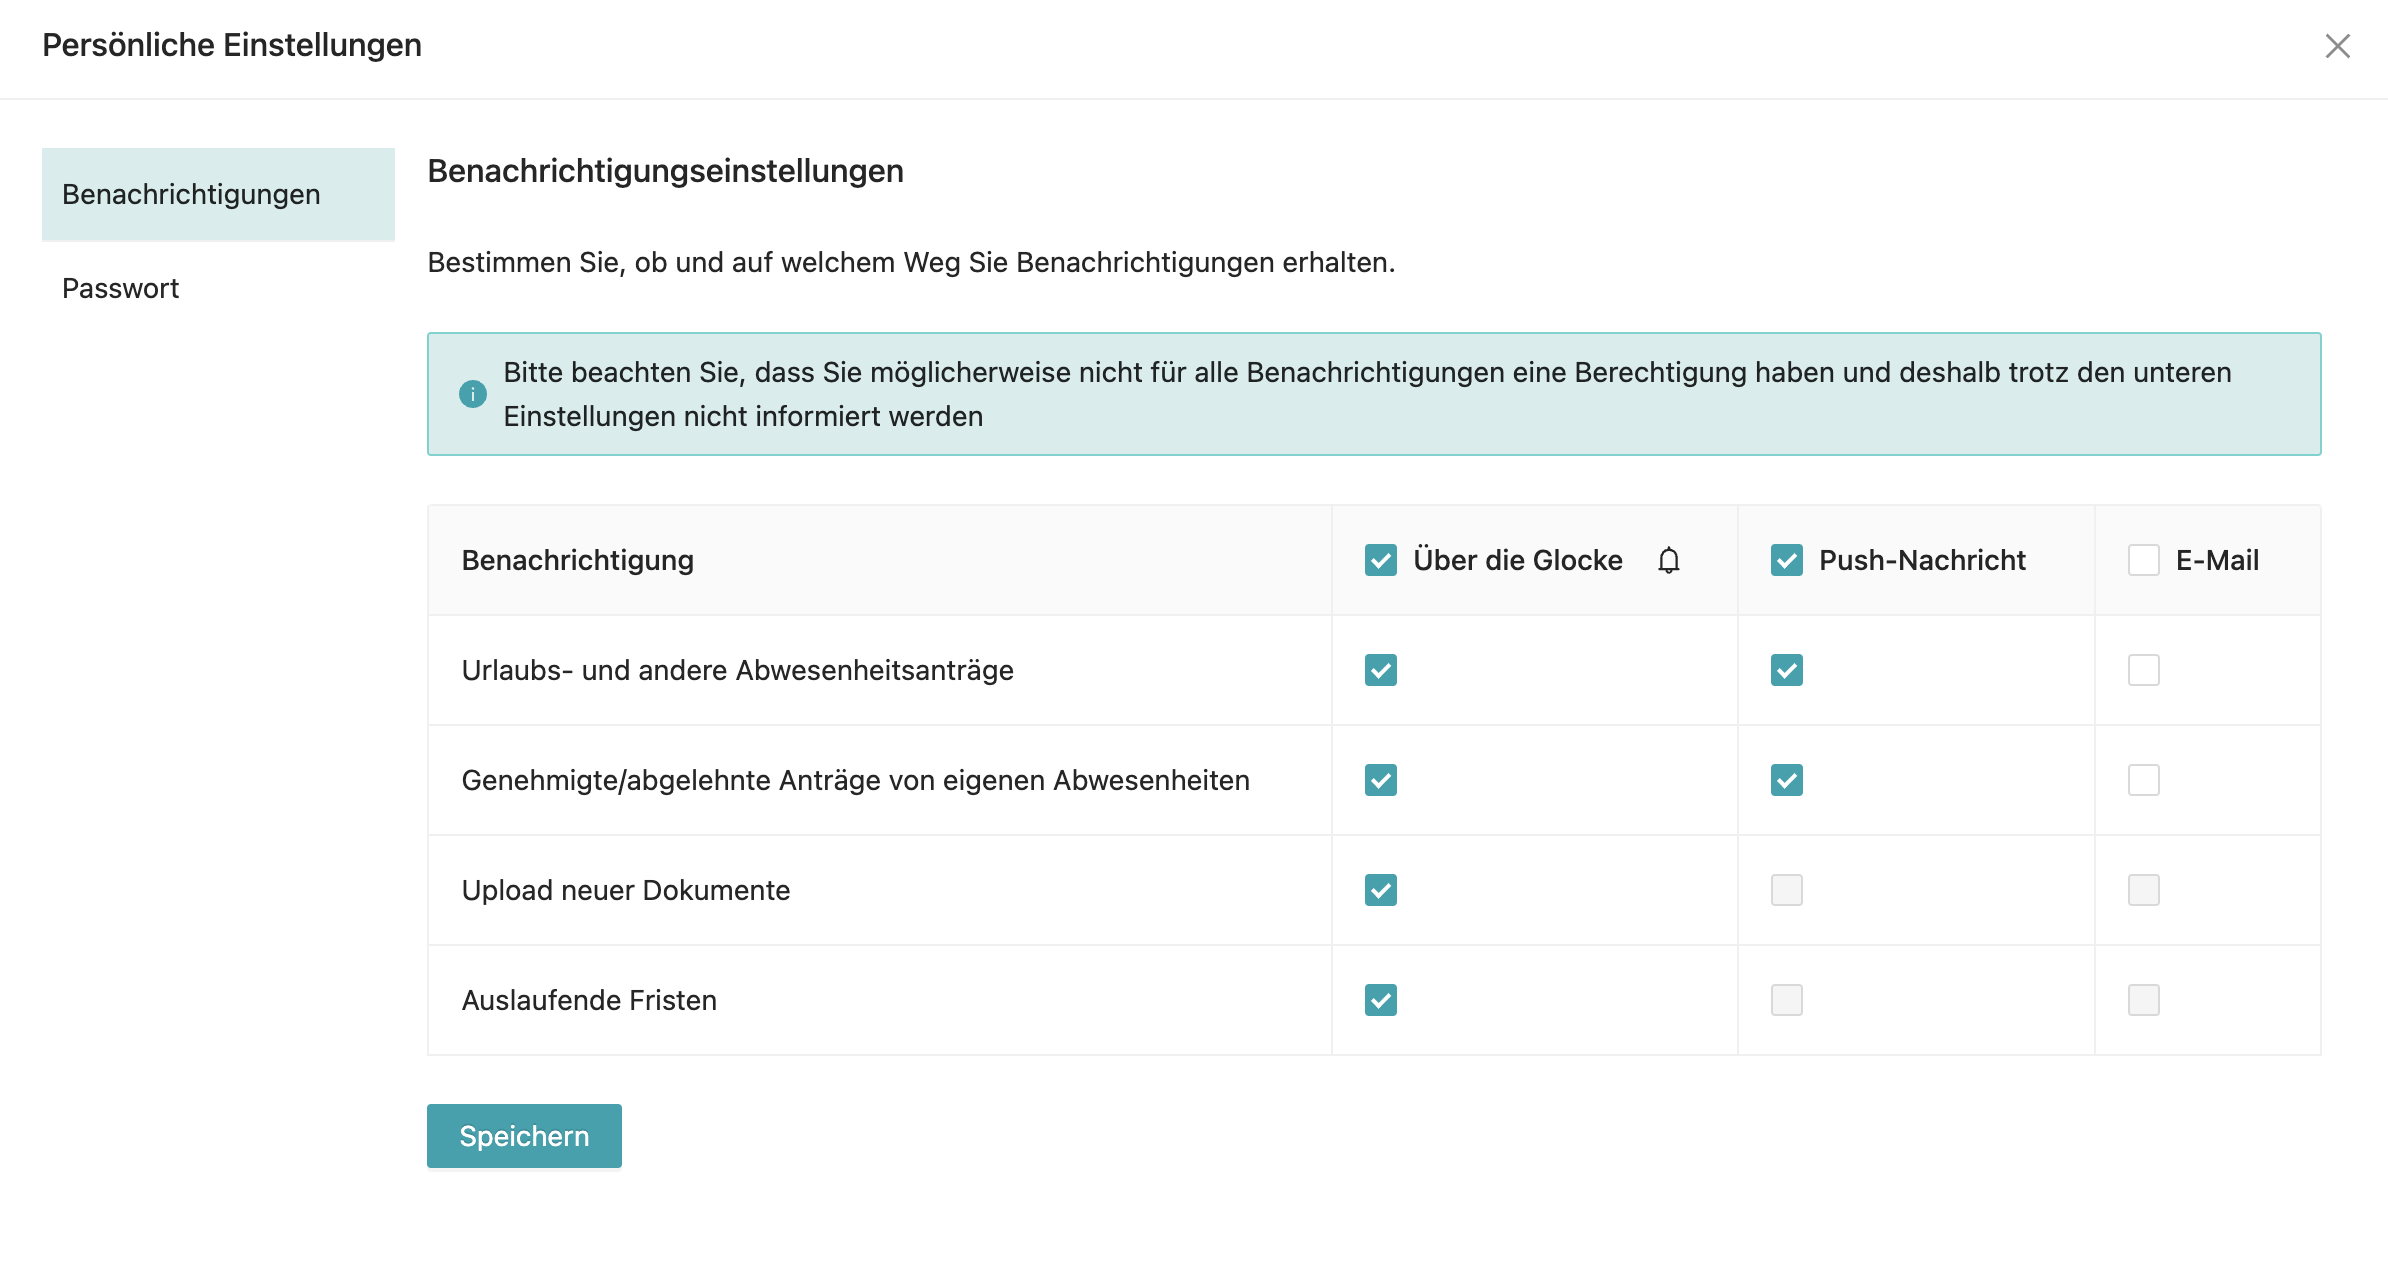Uncheck Glocke for Urlaubs- und andere Abwesenheitsanträge
Image resolution: width=2388 pixels, height=1268 pixels.
pyautogui.click(x=1381, y=670)
